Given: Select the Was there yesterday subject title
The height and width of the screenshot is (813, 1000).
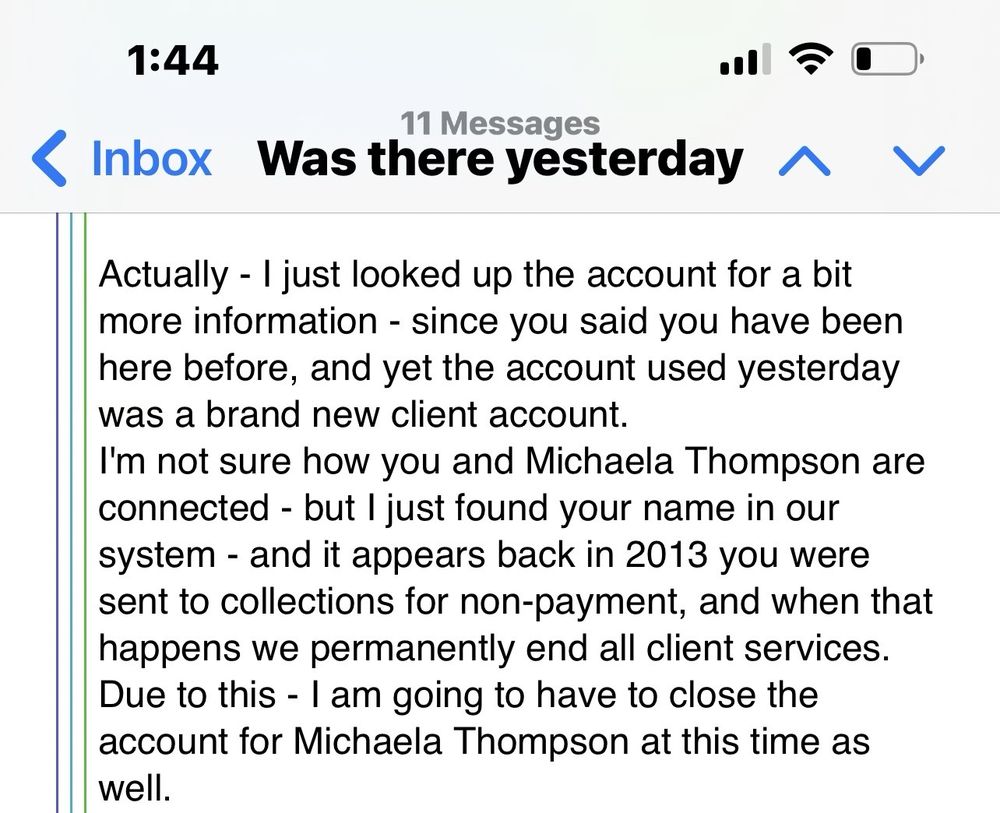Looking at the screenshot, I should pos(500,159).
